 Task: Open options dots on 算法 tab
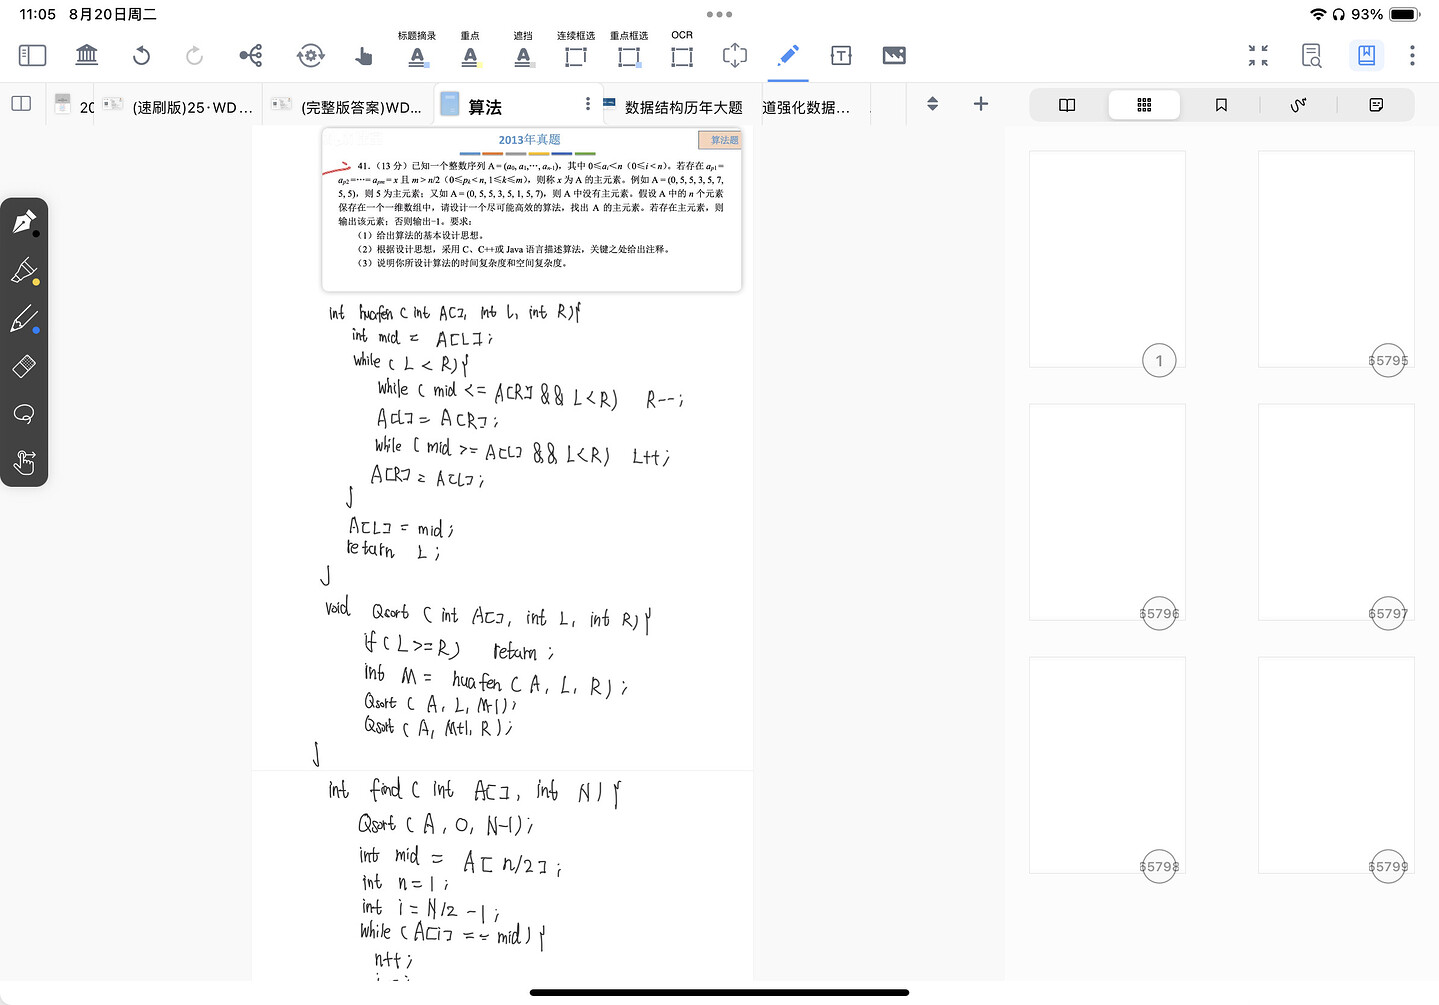click(x=588, y=104)
